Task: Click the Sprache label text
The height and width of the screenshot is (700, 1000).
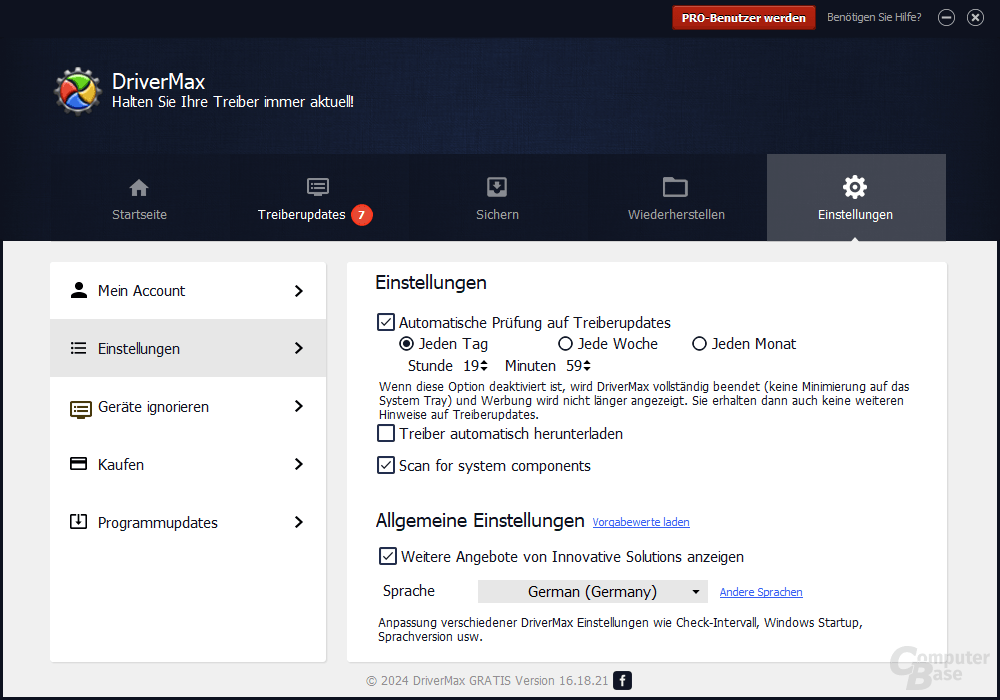Action: (408, 591)
